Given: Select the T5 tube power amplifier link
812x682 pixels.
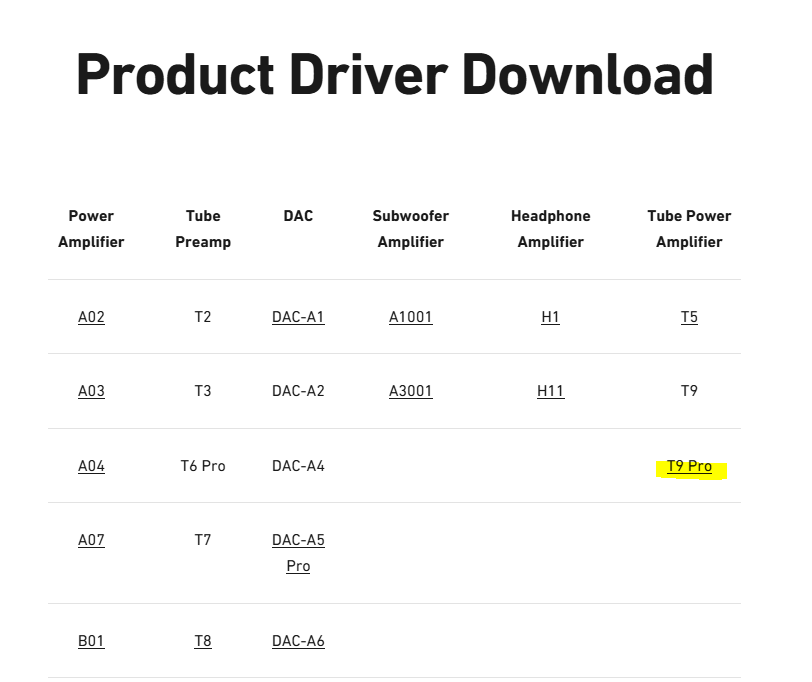Looking at the screenshot, I should [689, 317].
